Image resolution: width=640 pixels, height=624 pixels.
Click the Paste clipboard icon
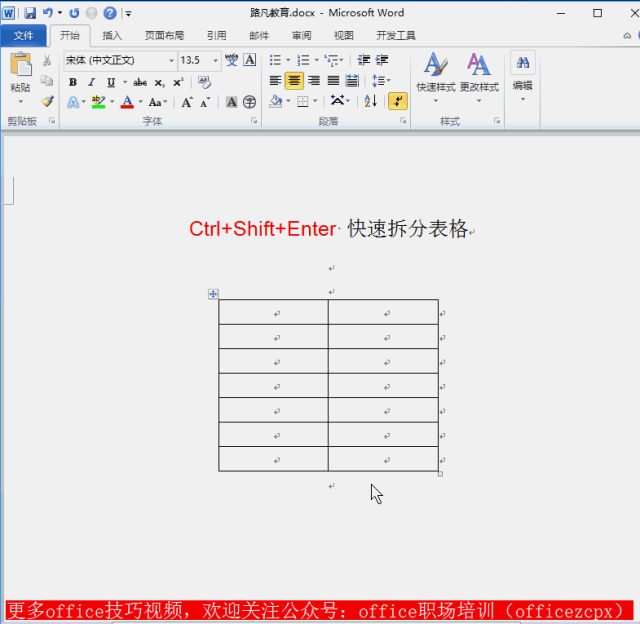tap(20, 64)
